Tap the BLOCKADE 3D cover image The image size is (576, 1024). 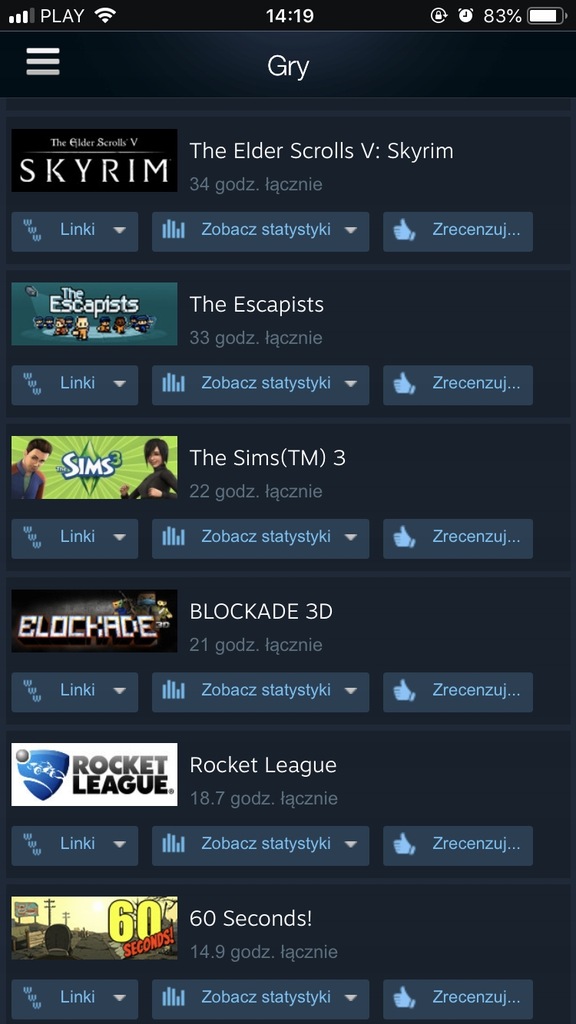(x=94, y=621)
